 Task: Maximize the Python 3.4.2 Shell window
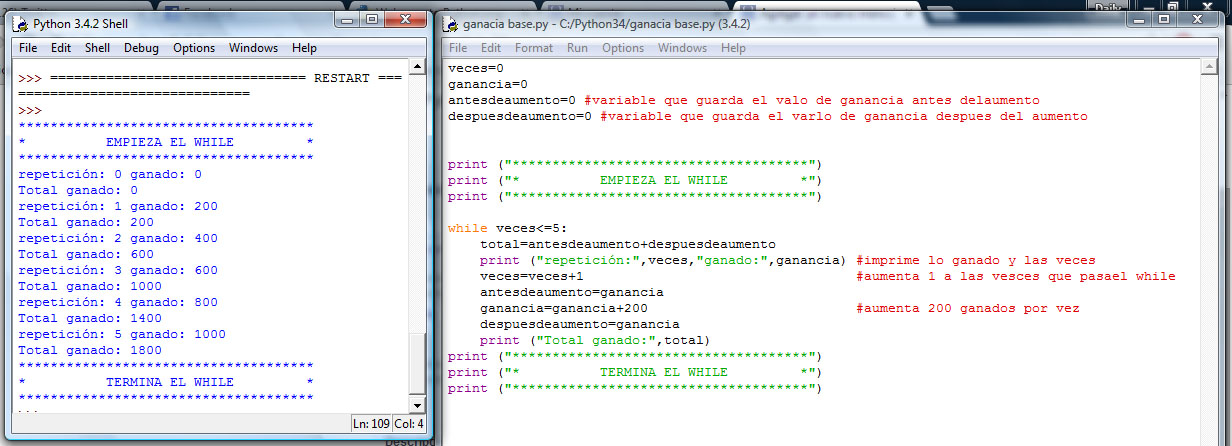coord(373,20)
